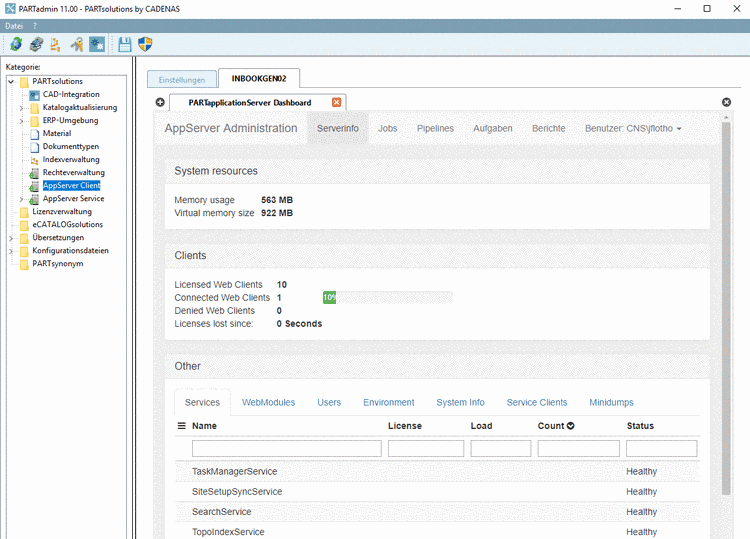Expand the Übersetzungen node
The height and width of the screenshot is (539, 750).
pyautogui.click(x=11, y=238)
